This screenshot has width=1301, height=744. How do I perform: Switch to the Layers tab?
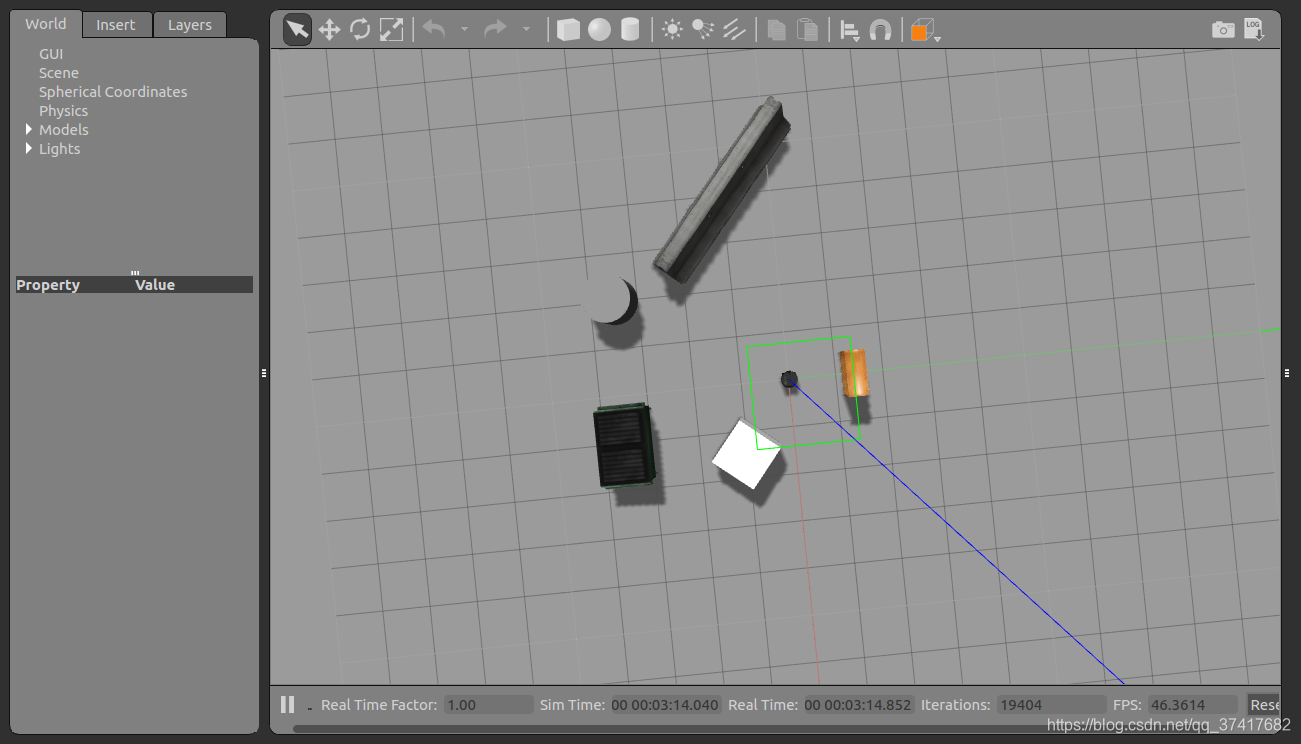[x=190, y=25]
